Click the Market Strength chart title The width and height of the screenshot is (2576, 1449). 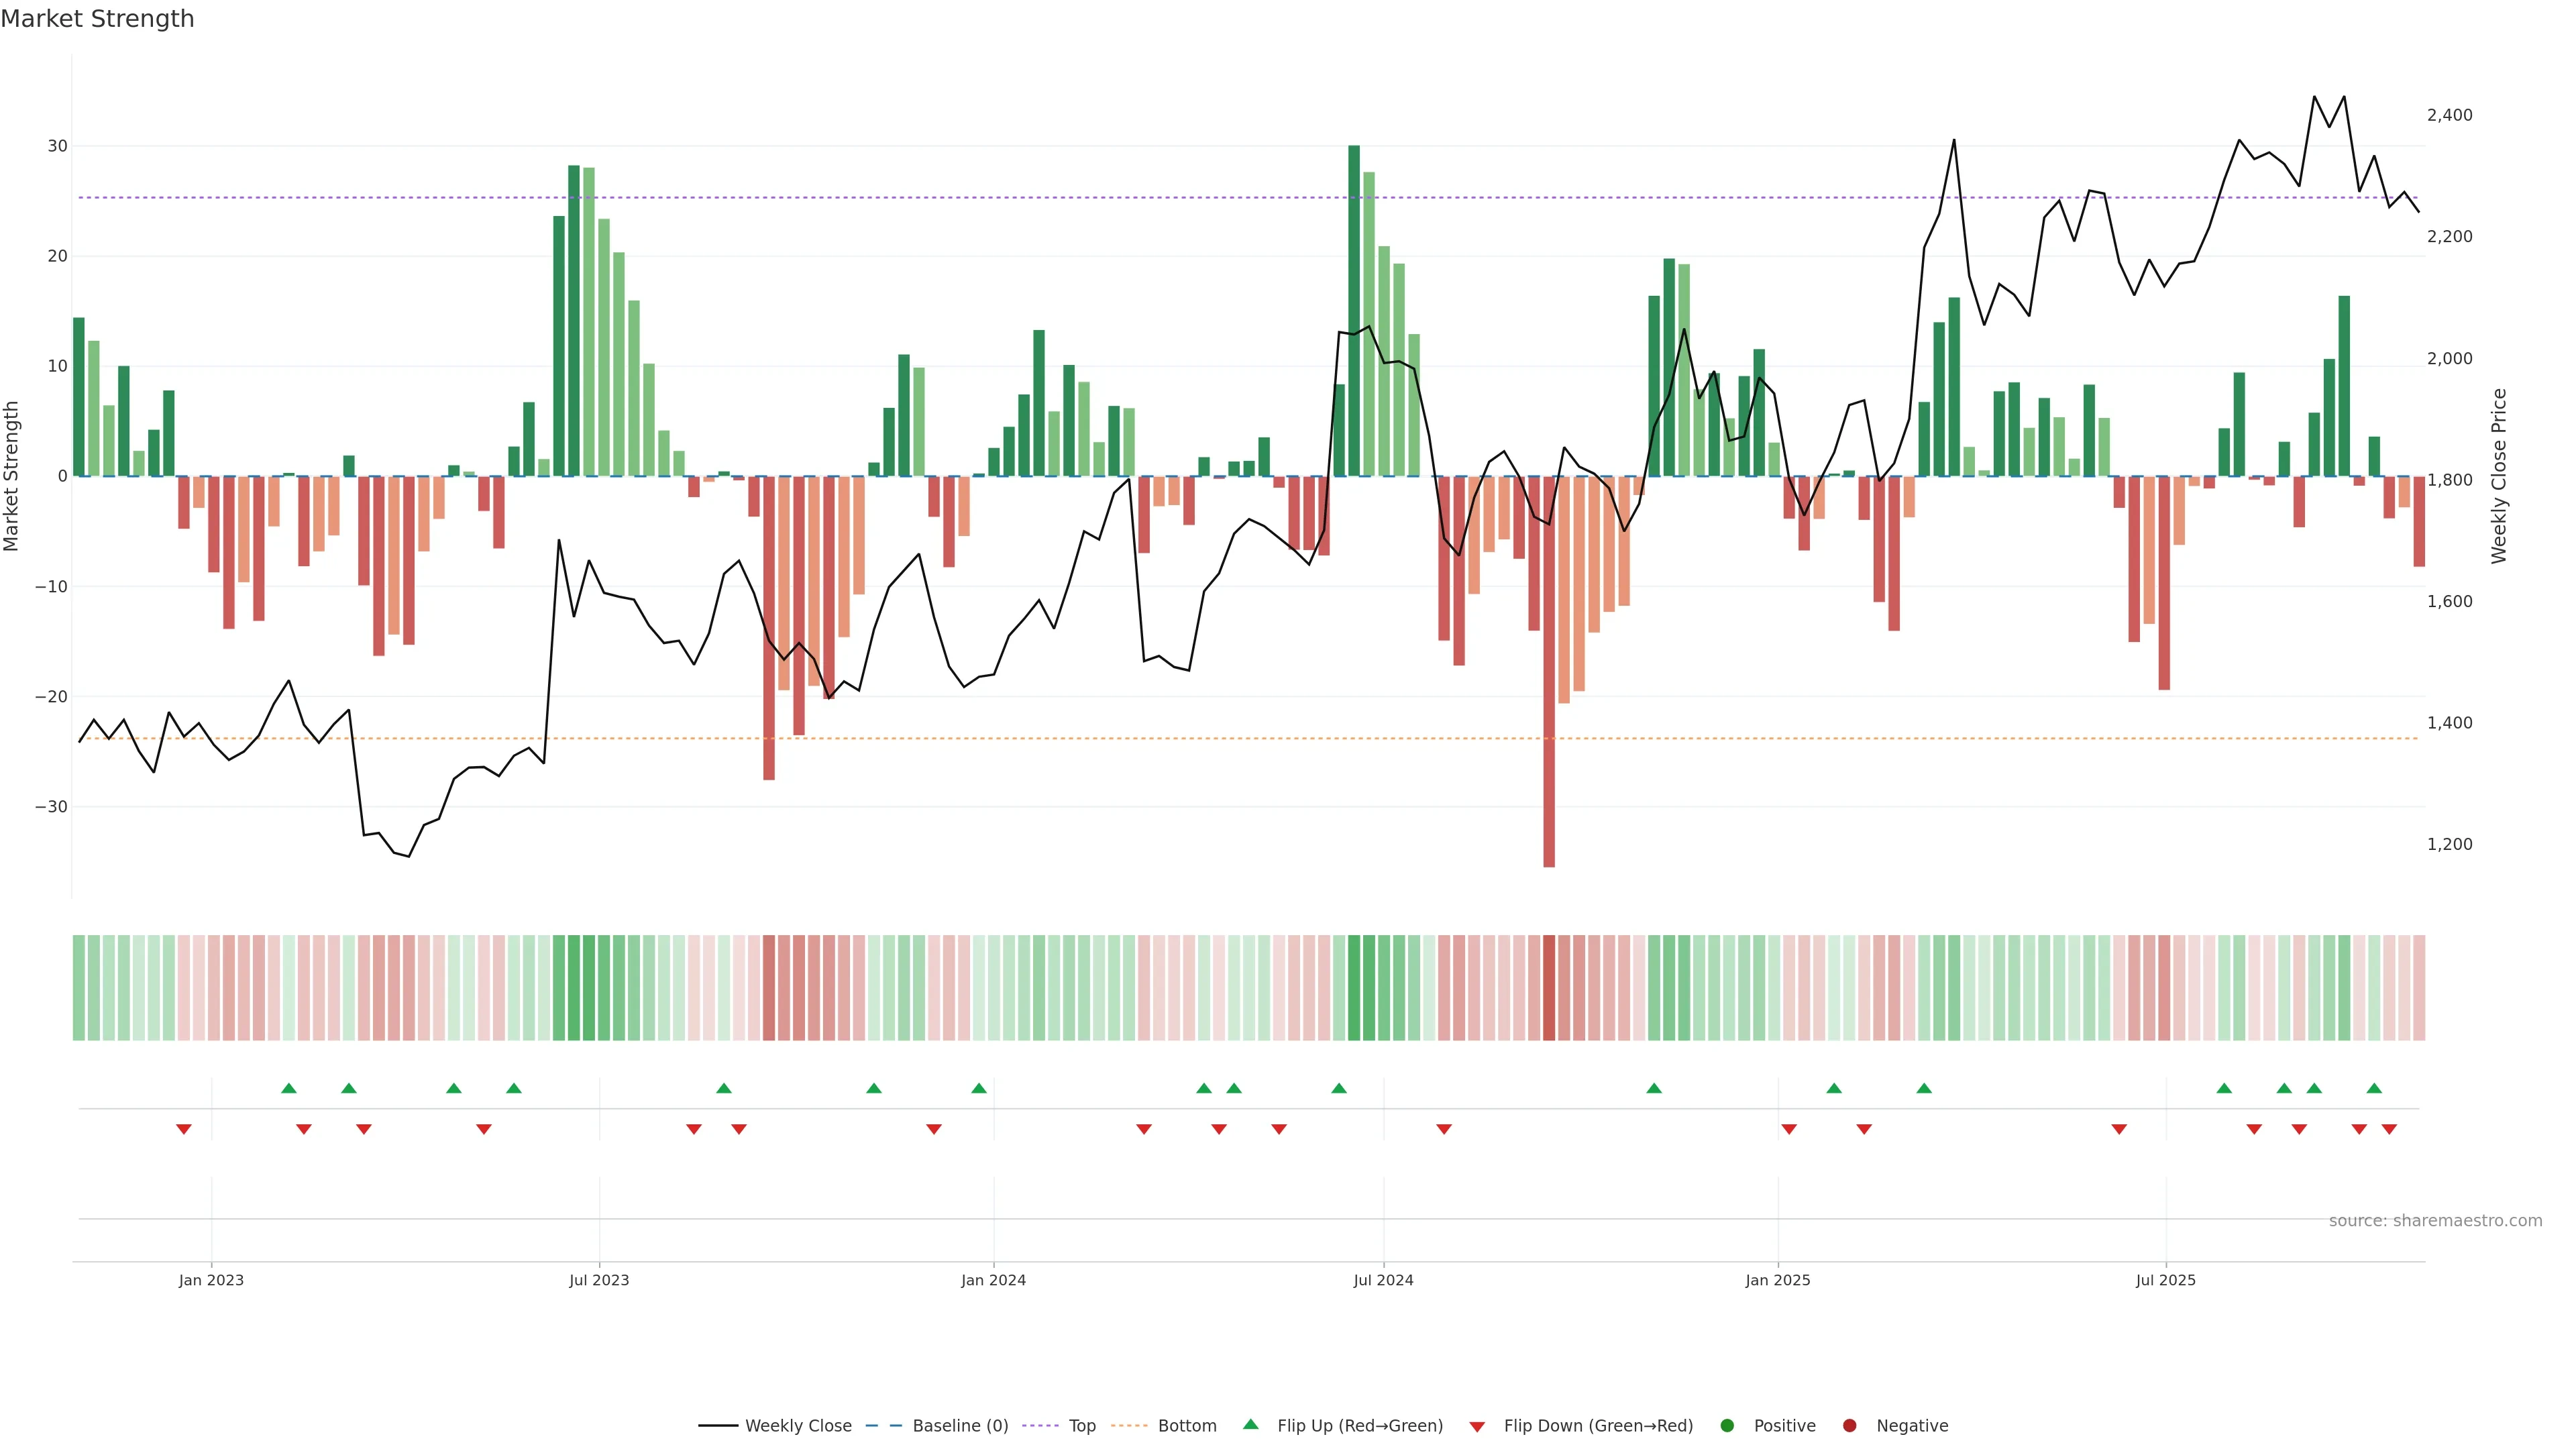pos(97,19)
